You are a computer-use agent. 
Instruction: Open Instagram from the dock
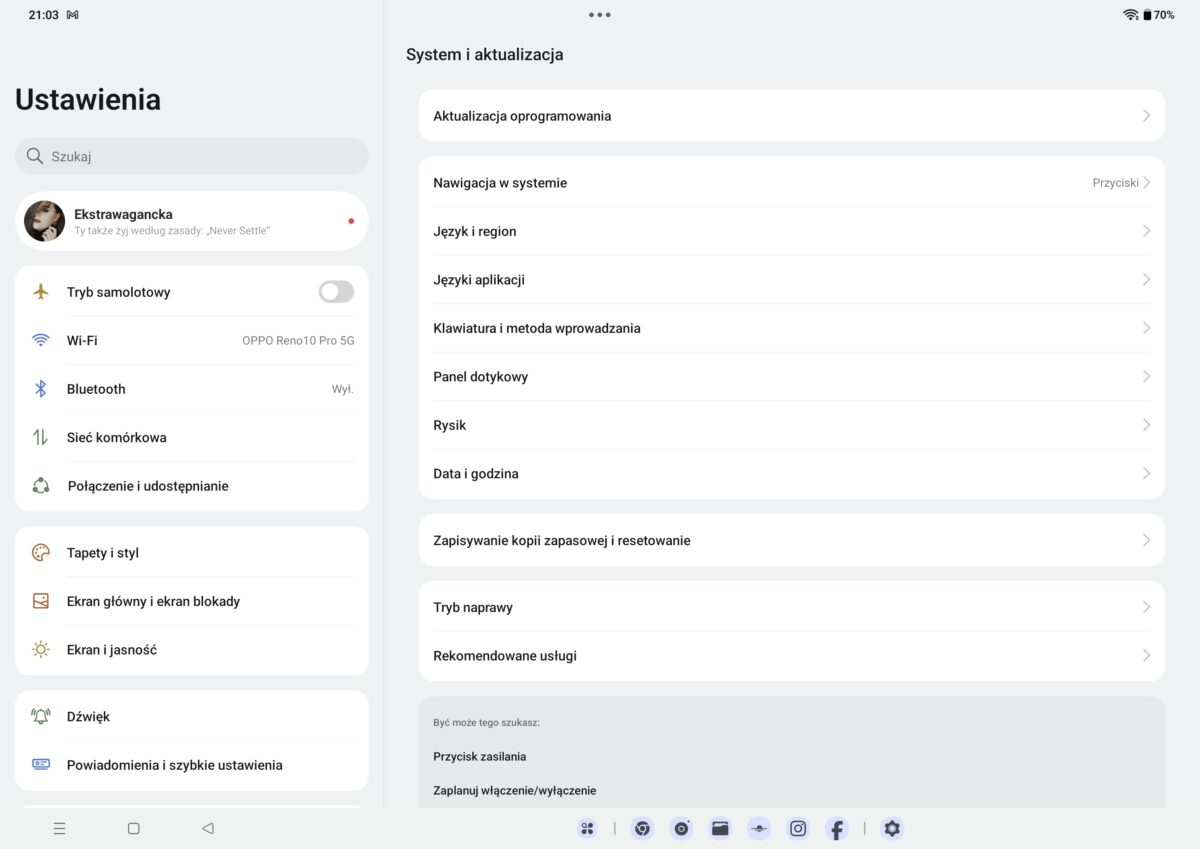pos(798,828)
